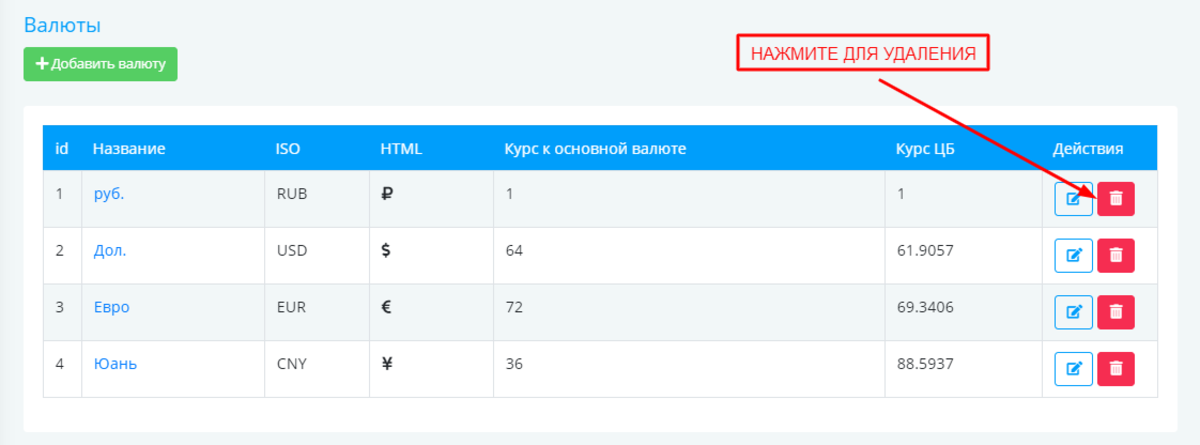
Task: Select the Действия column header
Action: click(x=1088, y=149)
